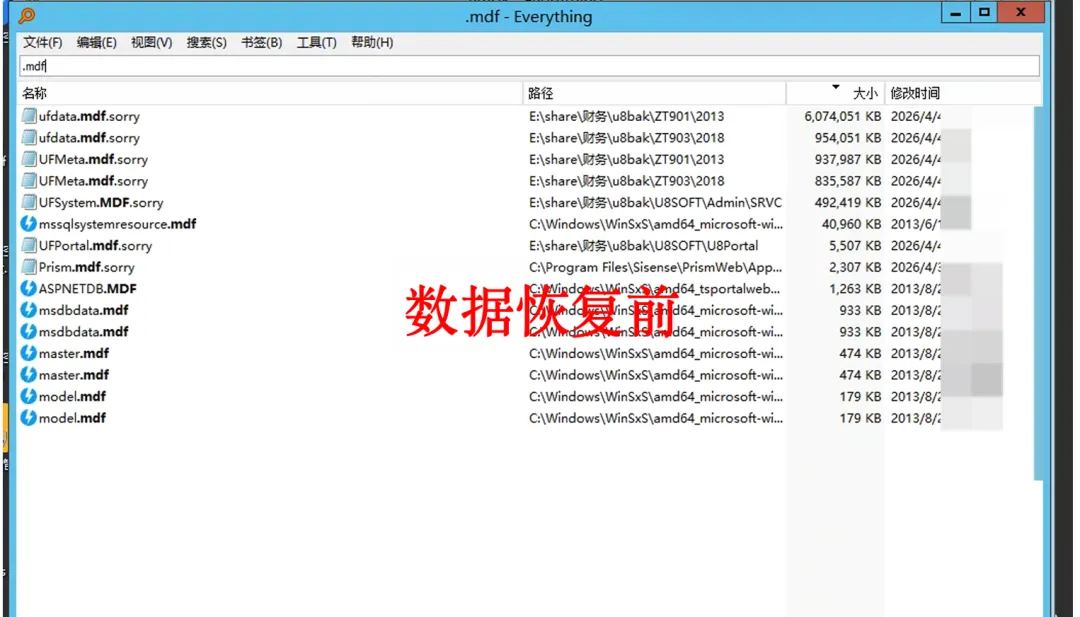The image size is (1080, 617).
Task: Close the Everything window
Action: (x=1021, y=12)
